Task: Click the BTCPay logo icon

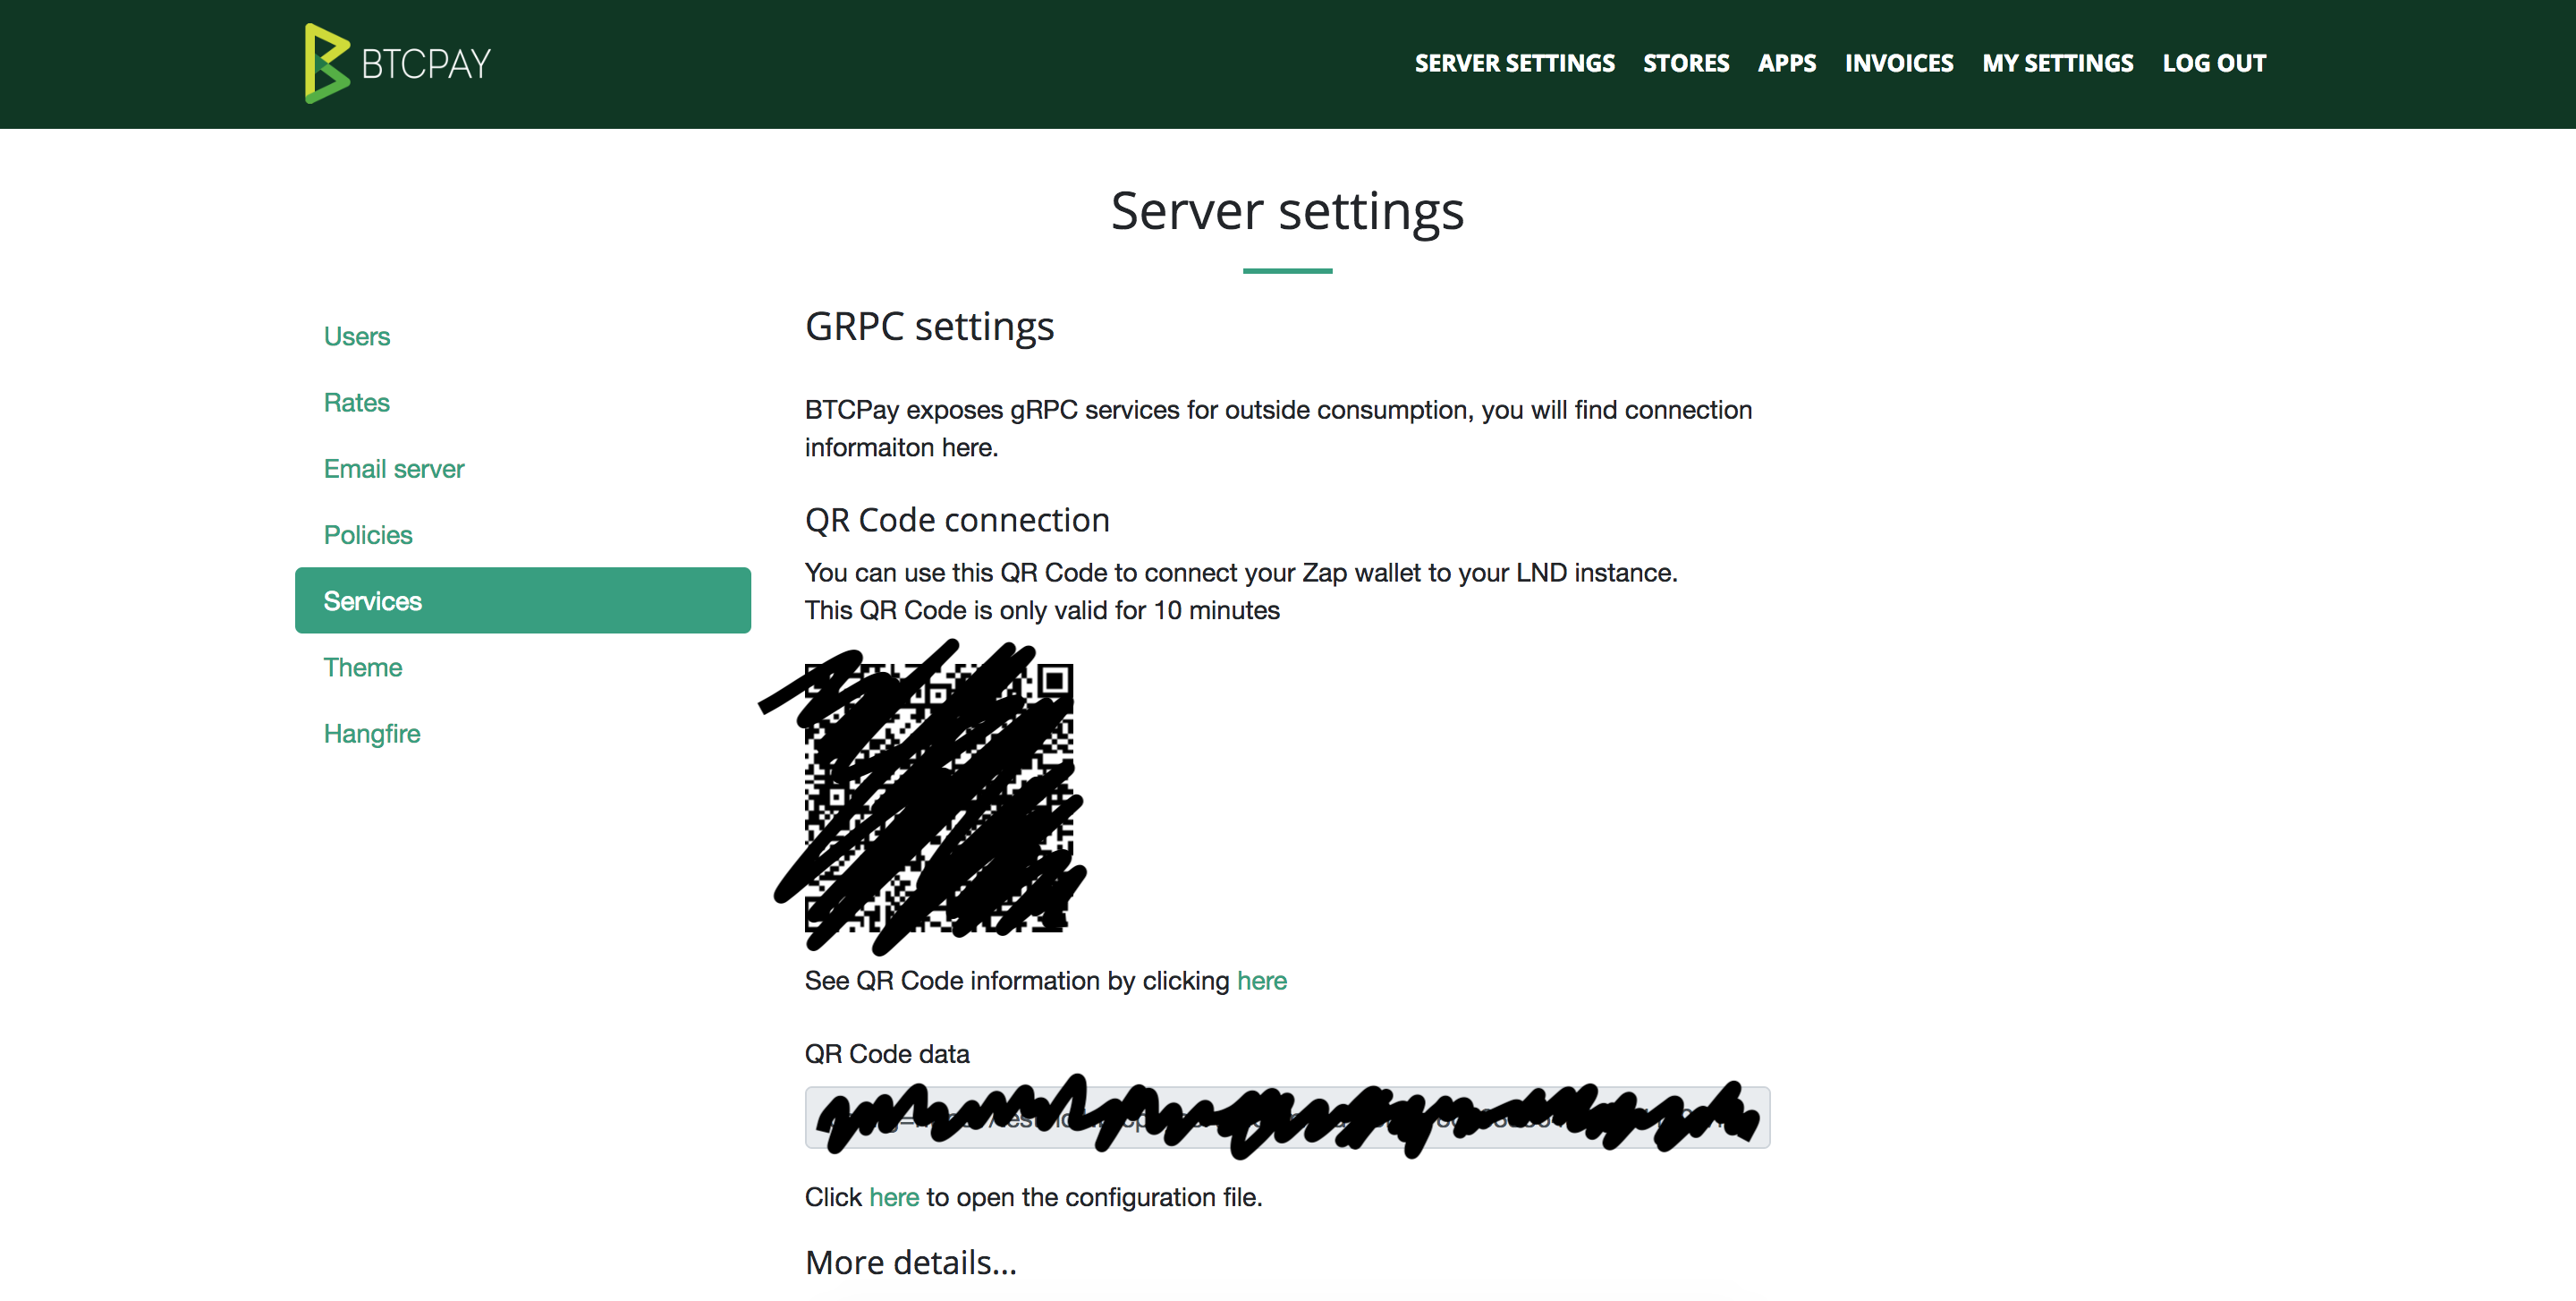Action: coord(326,63)
